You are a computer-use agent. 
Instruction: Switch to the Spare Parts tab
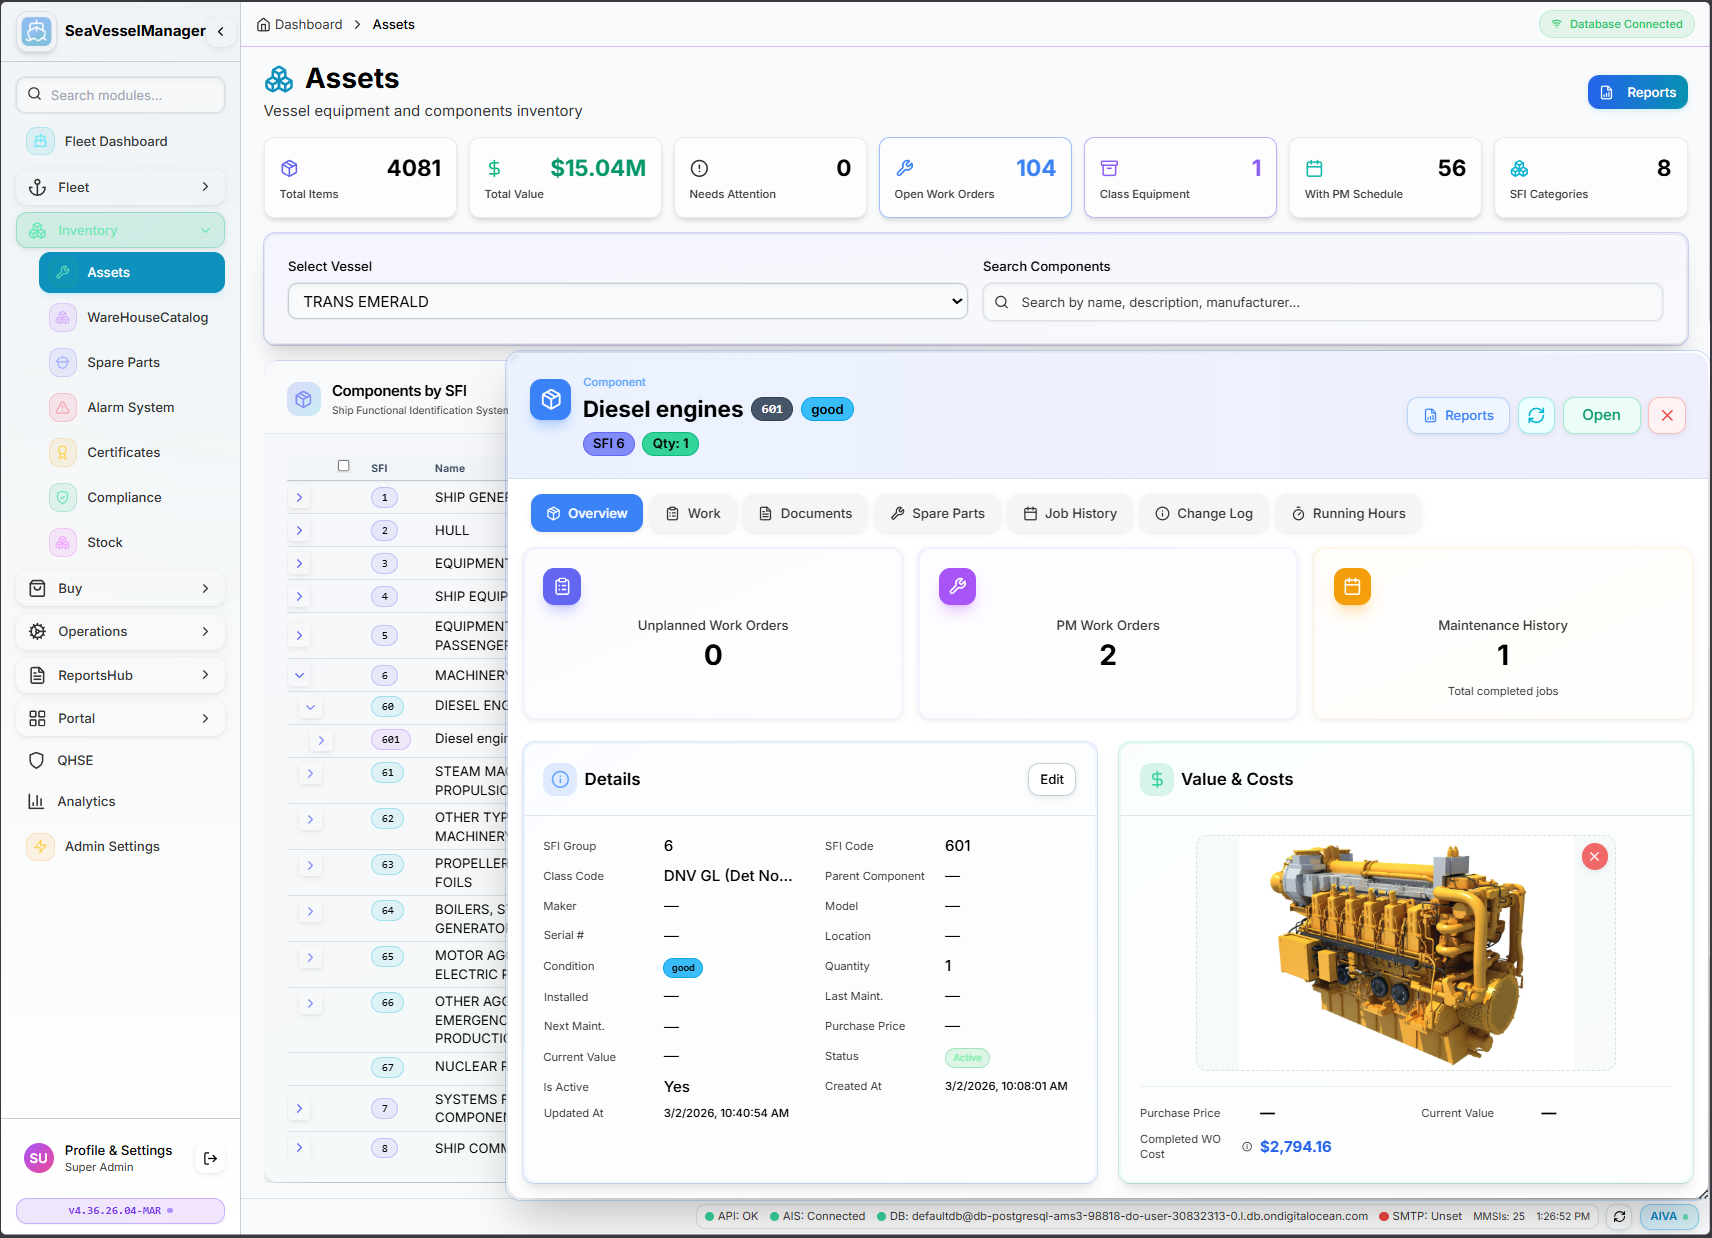tap(937, 513)
